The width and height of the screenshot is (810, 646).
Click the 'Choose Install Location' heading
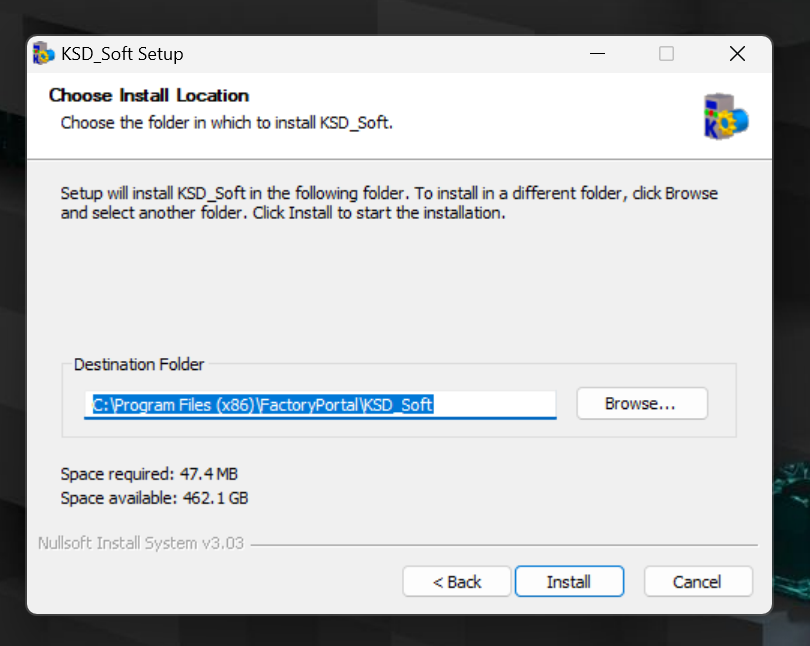(x=149, y=96)
